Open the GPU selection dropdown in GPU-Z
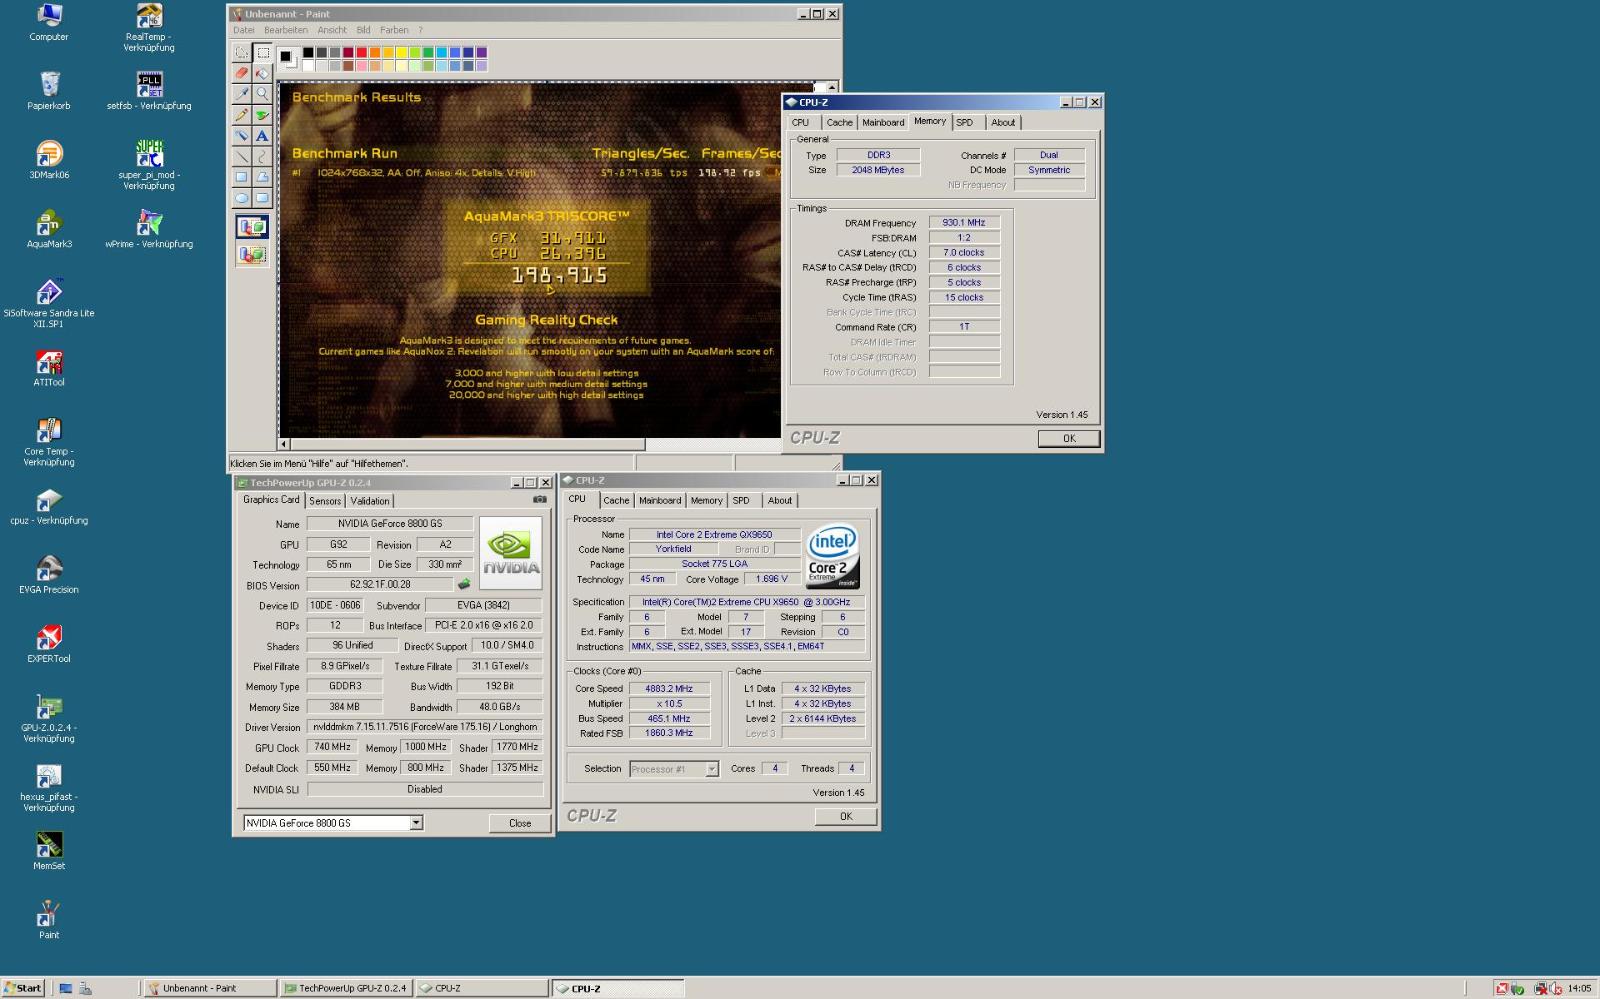Image resolution: width=1600 pixels, height=999 pixels. point(416,823)
